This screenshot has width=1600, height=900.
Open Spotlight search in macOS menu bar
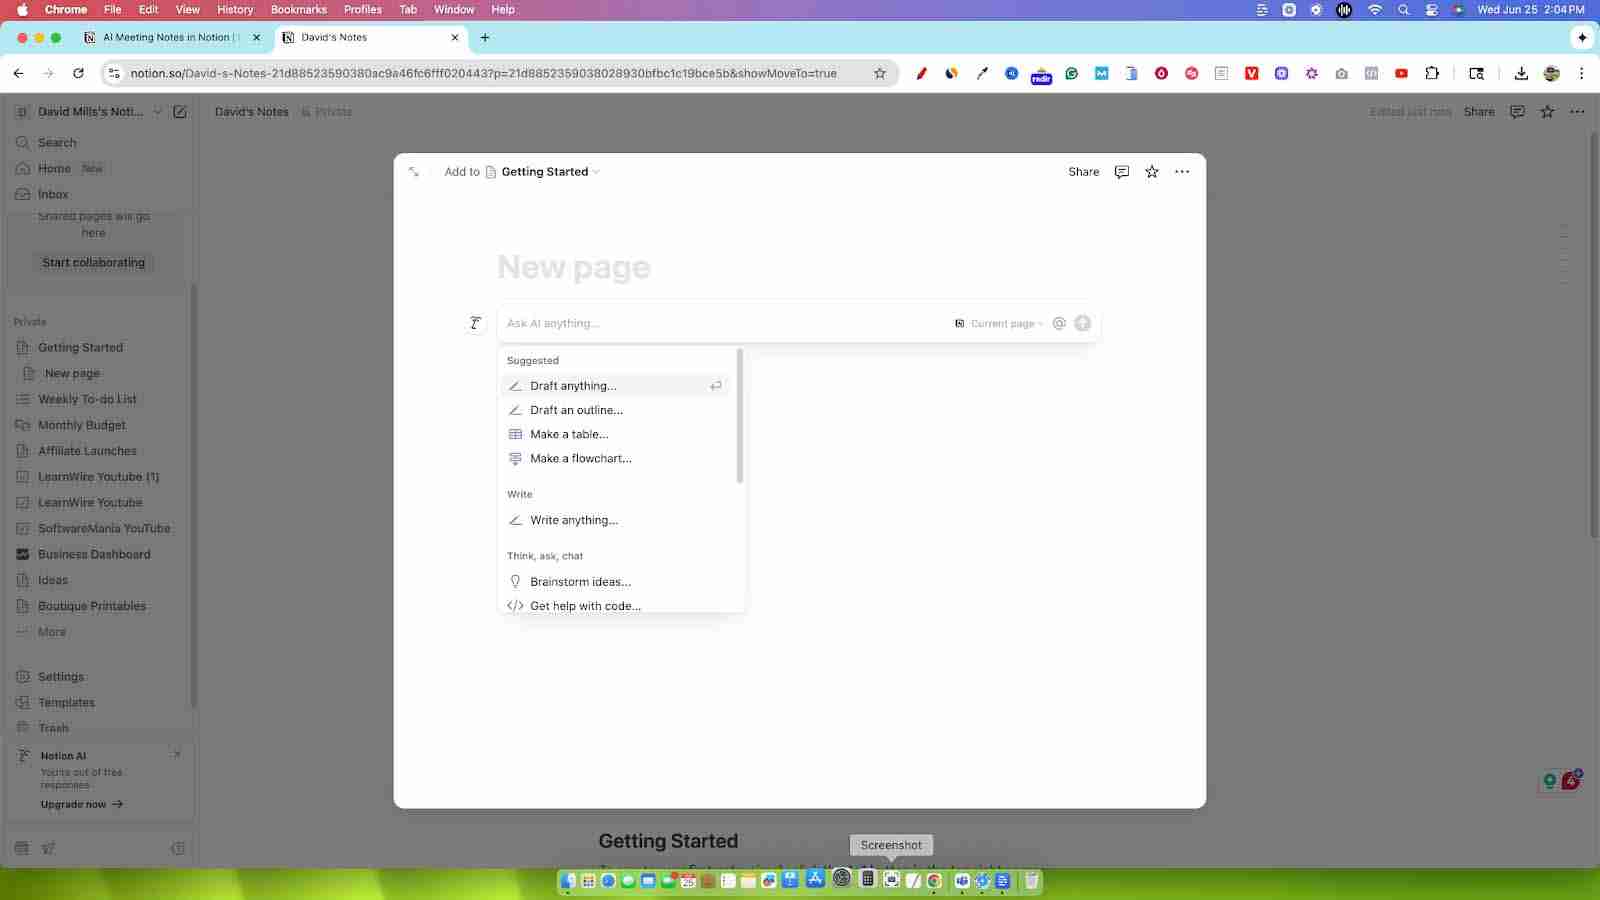click(1403, 9)
